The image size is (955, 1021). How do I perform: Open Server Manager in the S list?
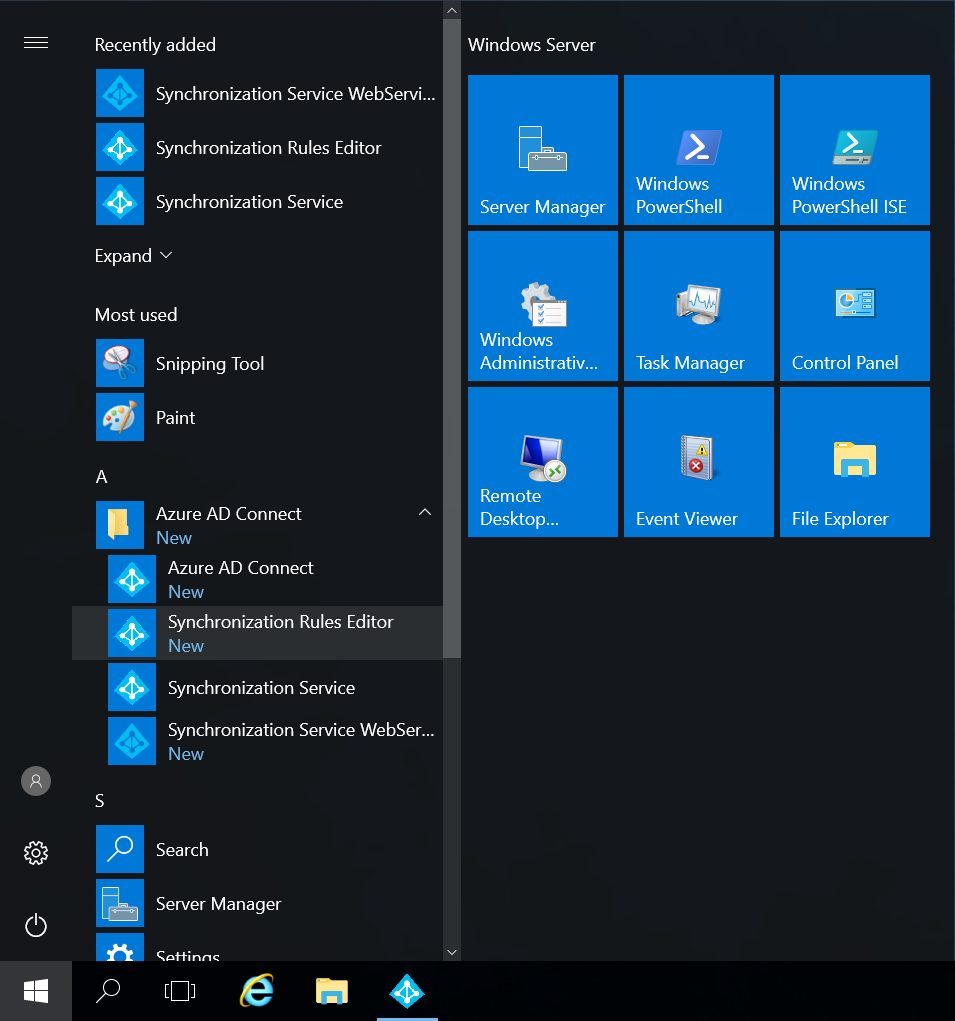coord(257,903)
